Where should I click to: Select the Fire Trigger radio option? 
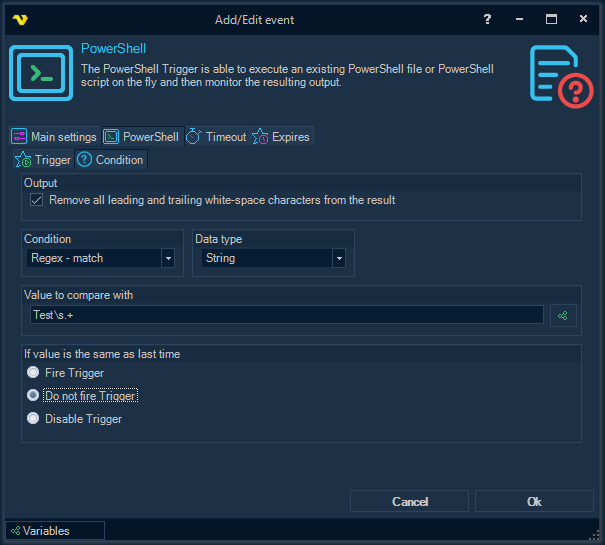(34, 372)
